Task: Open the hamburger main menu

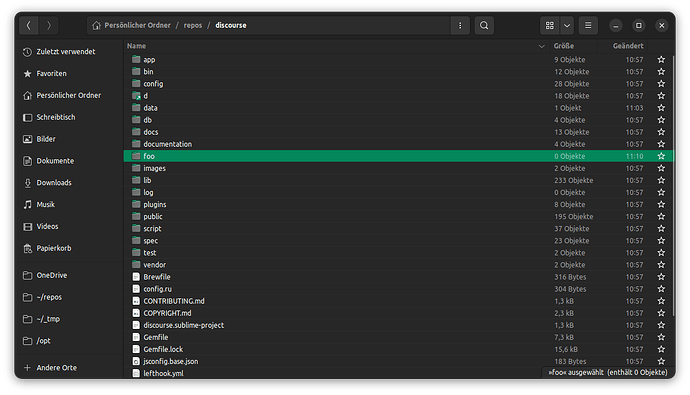Action: pyautogui.click(x=588, y=26)
